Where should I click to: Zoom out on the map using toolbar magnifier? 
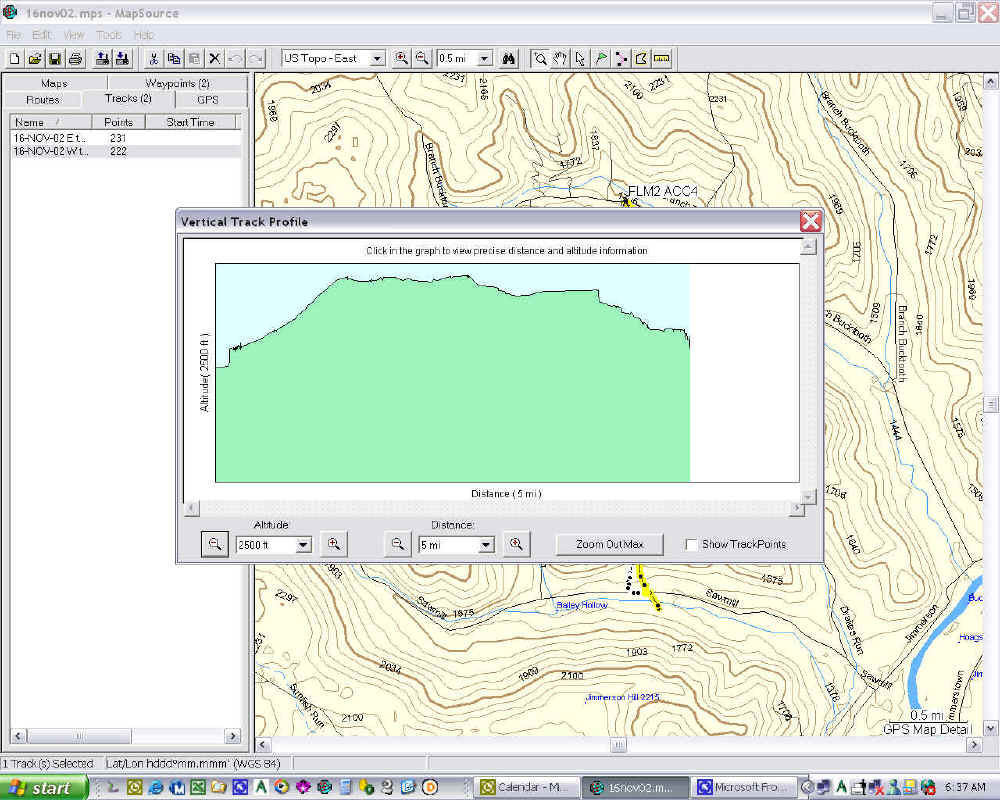click(x=422, y=59)
